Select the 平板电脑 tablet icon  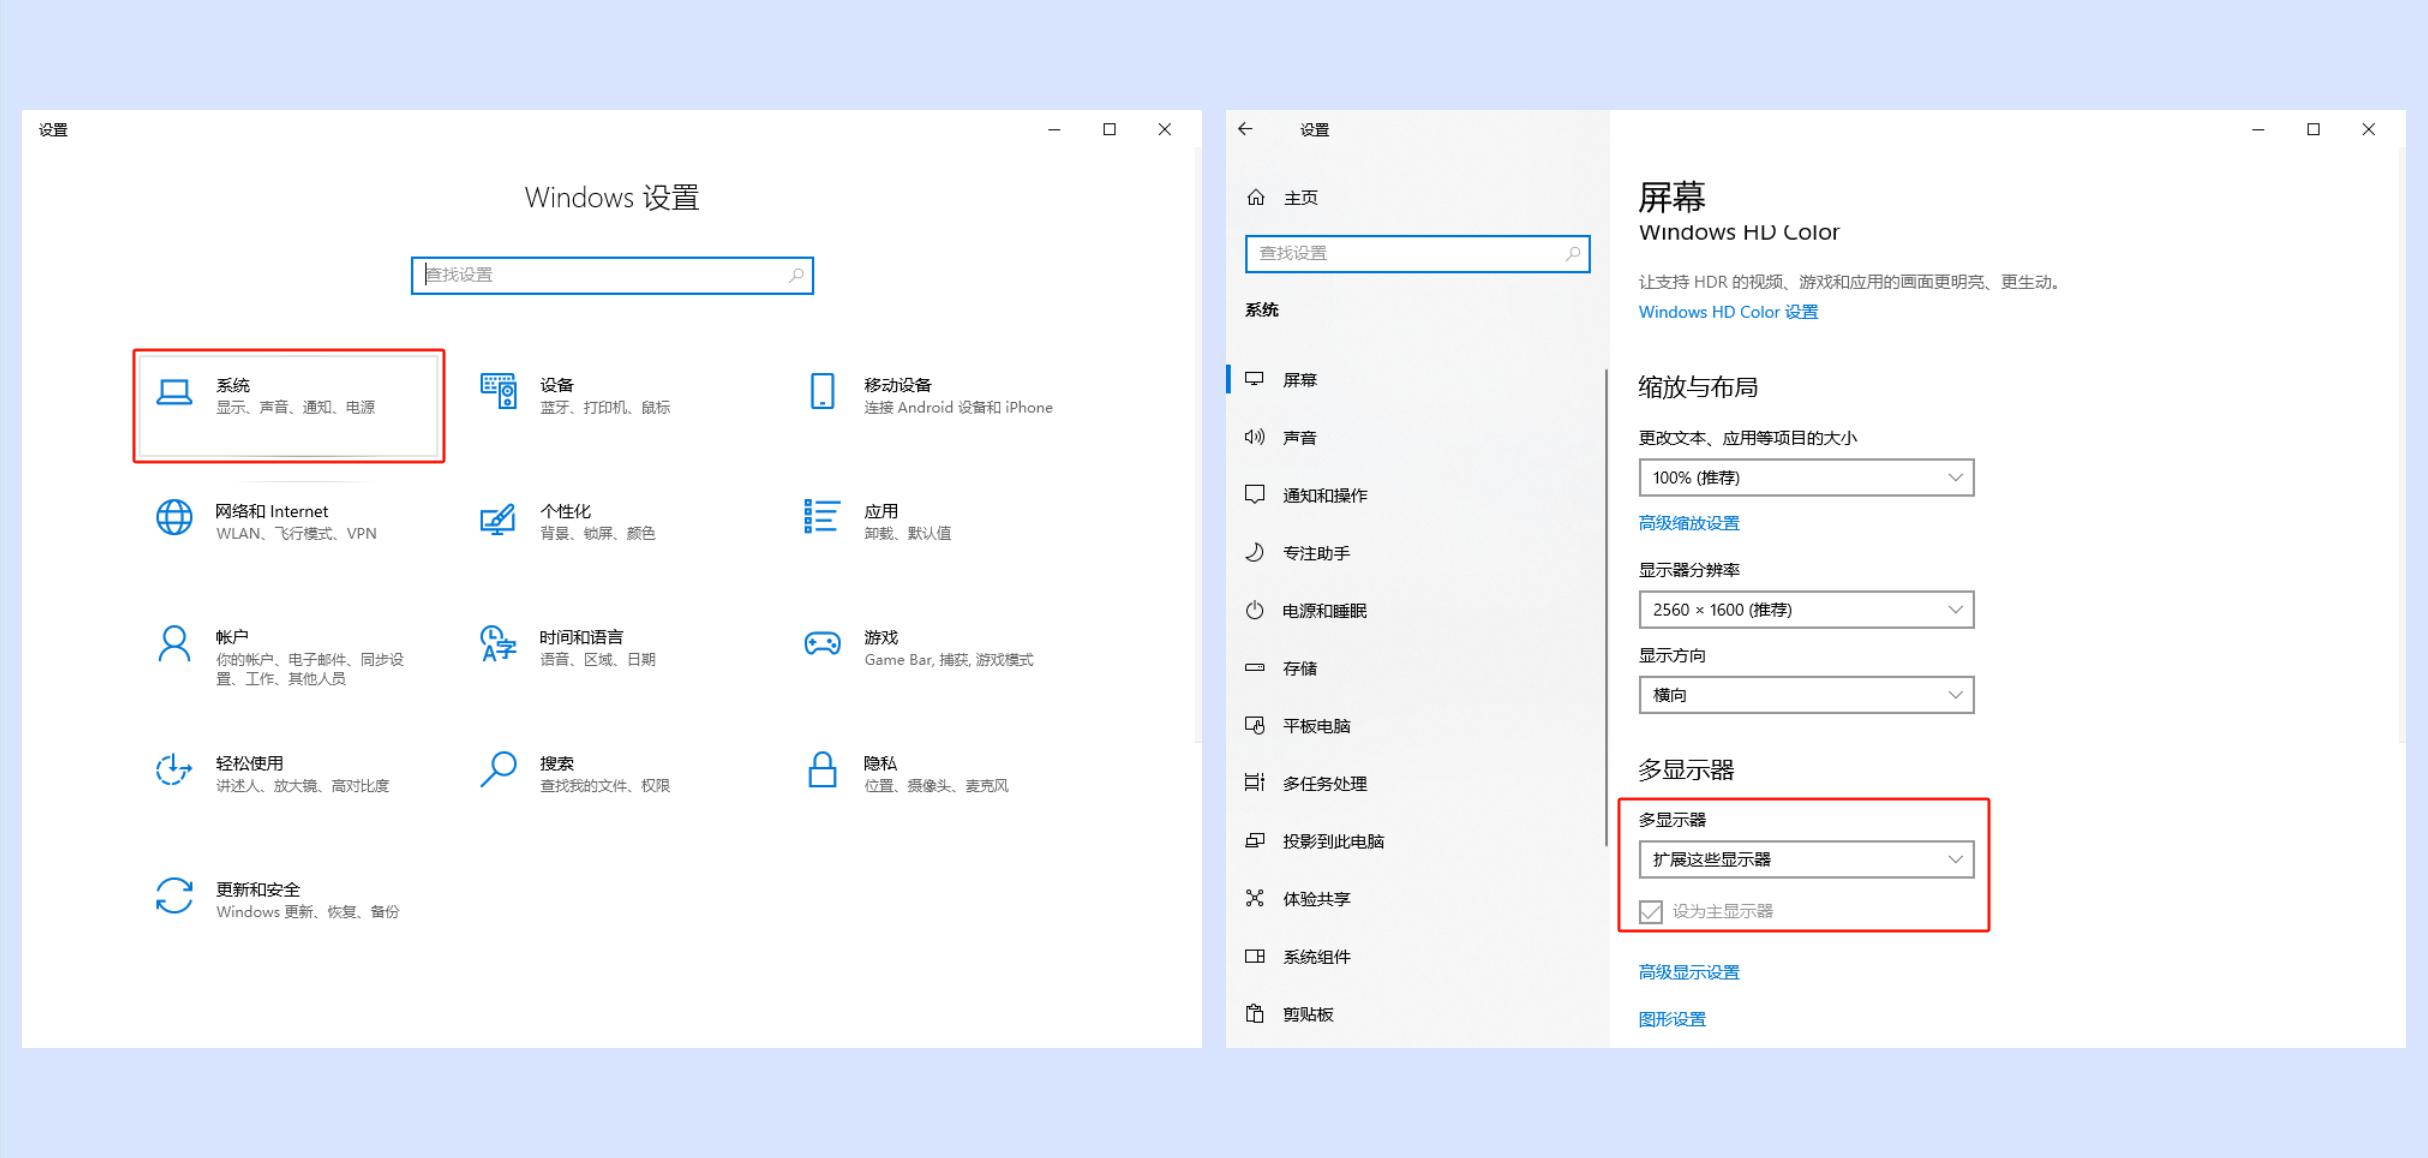1255,726
